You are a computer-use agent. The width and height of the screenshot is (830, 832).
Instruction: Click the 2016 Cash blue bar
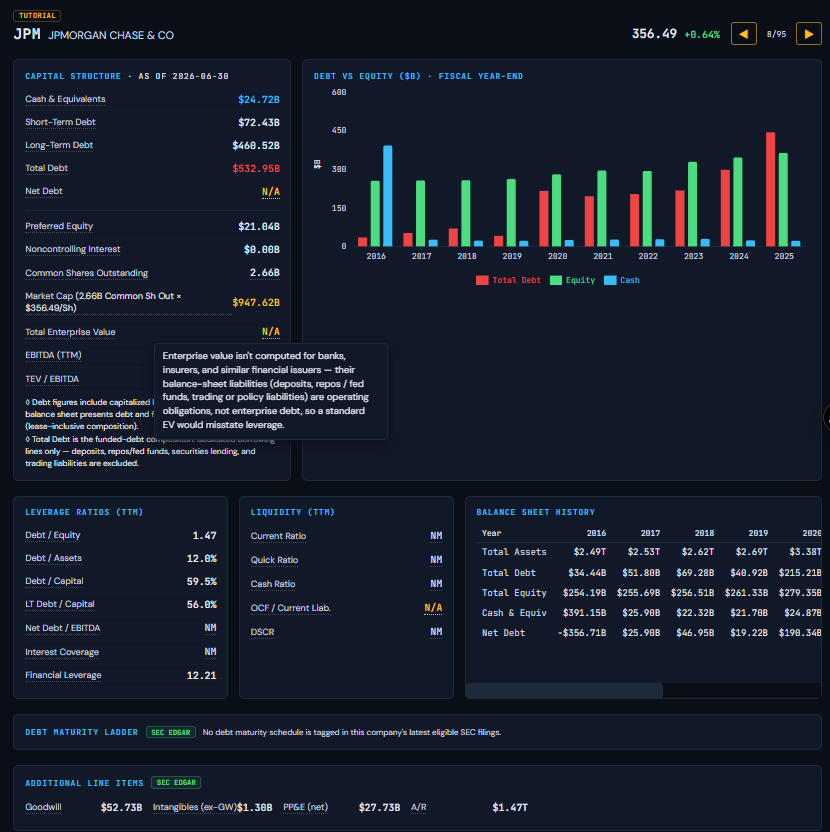coord(388,196)
